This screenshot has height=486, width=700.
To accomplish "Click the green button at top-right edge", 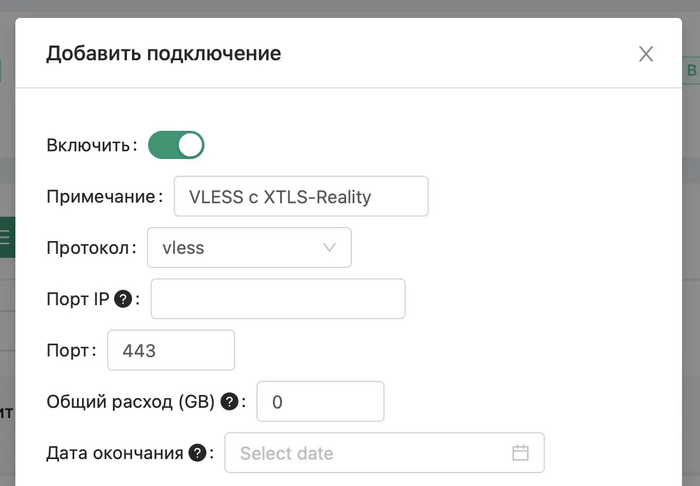I will (x=691, y=71).
